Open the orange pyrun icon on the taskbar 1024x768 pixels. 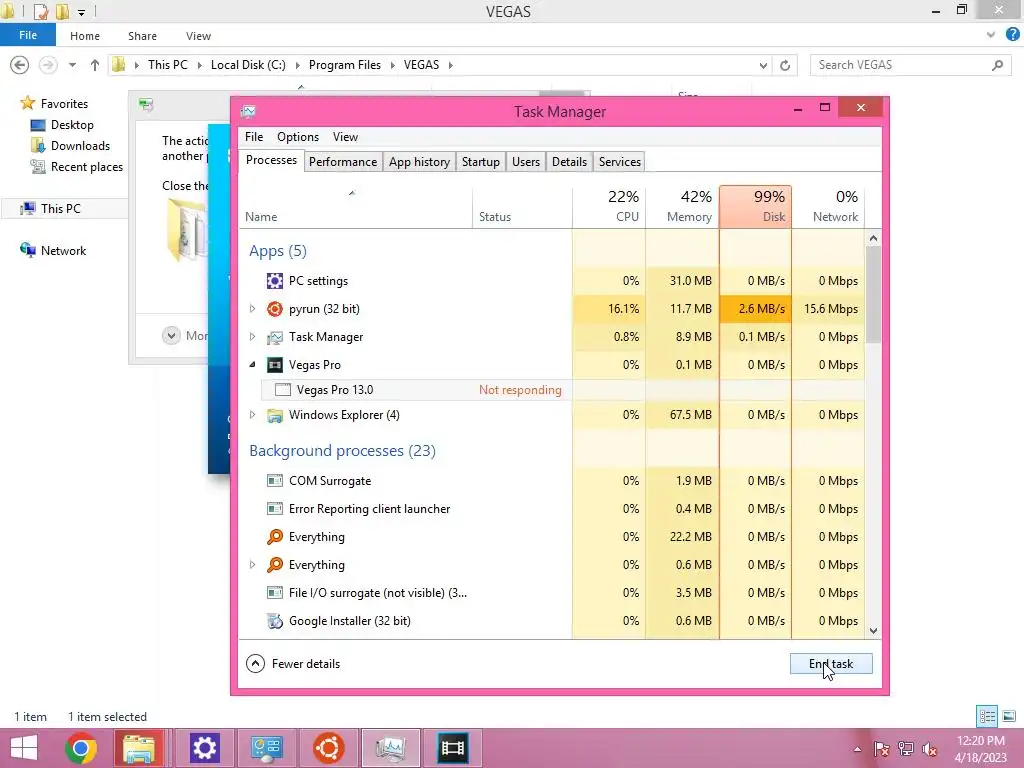[328, 748]
